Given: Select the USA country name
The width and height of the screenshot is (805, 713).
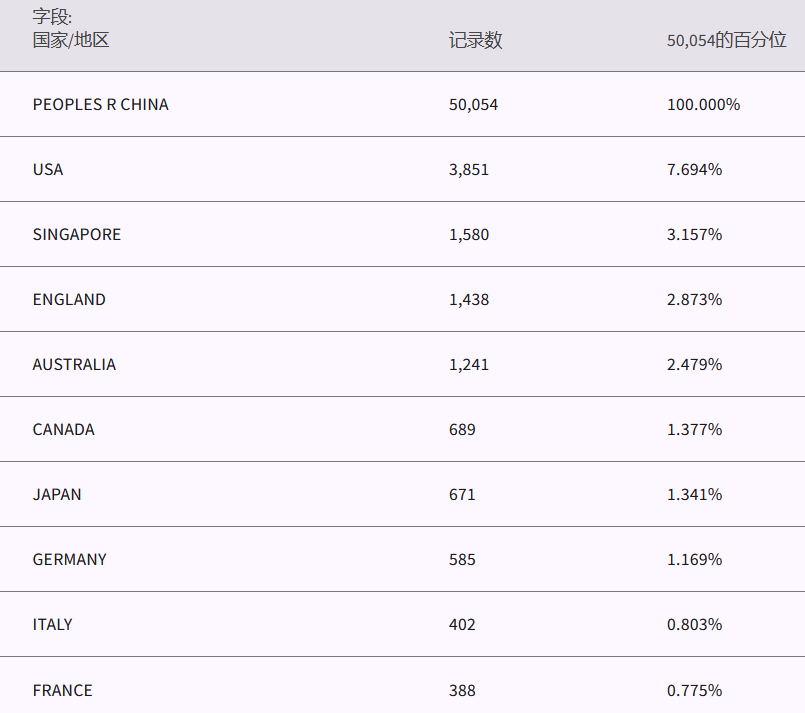Looking at the screenshot, I should click(48, 169).
